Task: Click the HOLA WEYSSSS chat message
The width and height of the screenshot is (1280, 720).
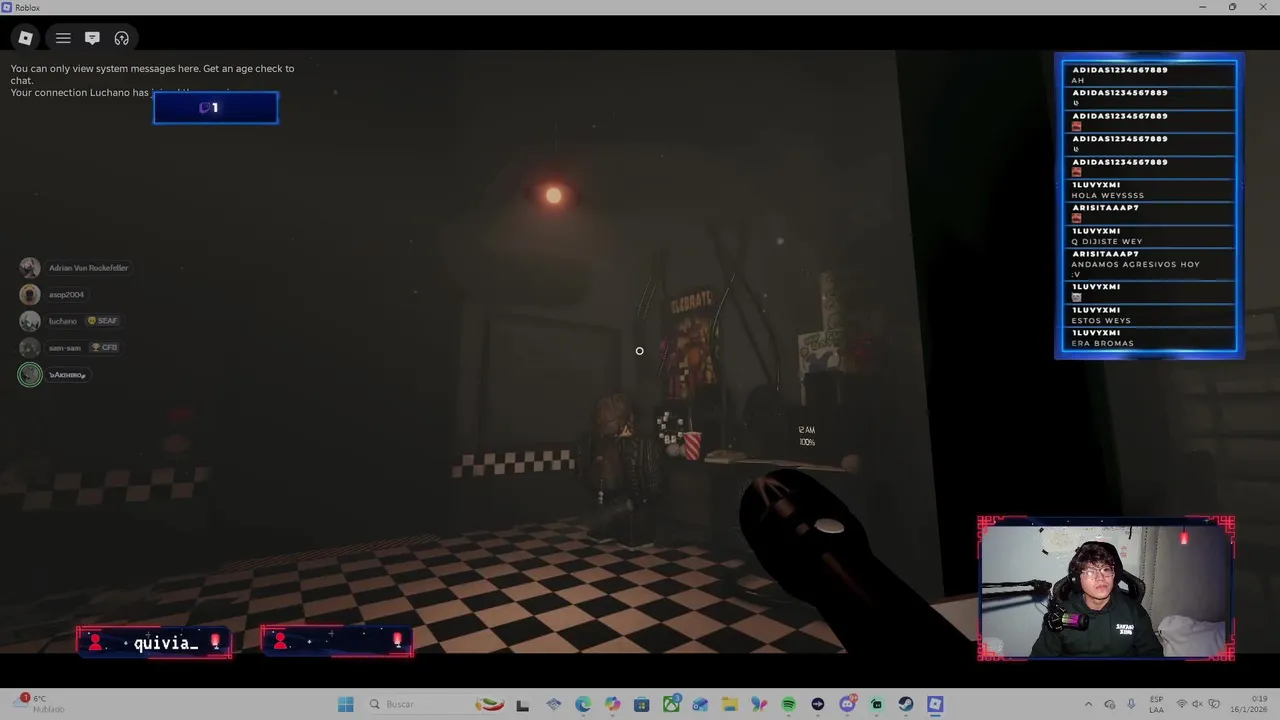Action: pyautogui.click(x=1107, y=196)
